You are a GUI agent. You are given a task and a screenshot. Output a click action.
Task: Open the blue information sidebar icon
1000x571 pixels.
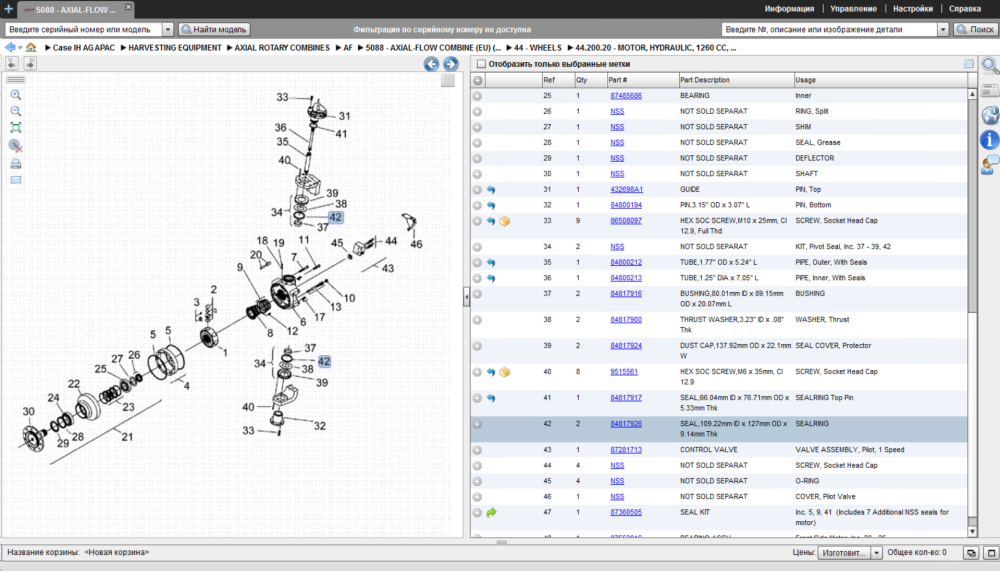(x=990, y=140)
